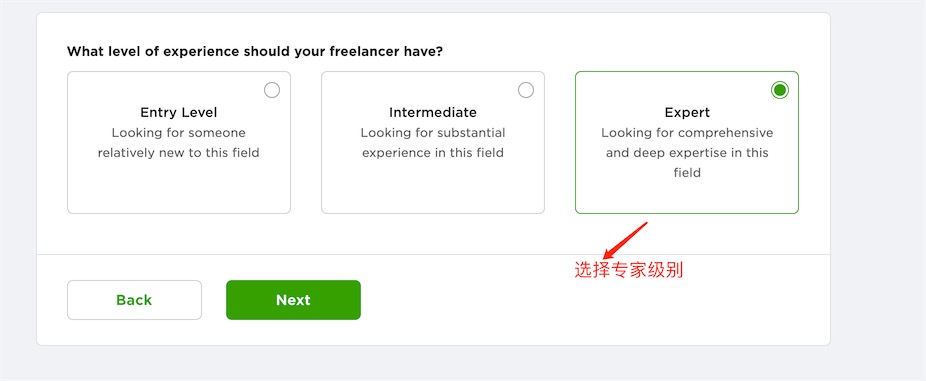
Task: Click the red Chinese annotation text
Action: point(629,271)
